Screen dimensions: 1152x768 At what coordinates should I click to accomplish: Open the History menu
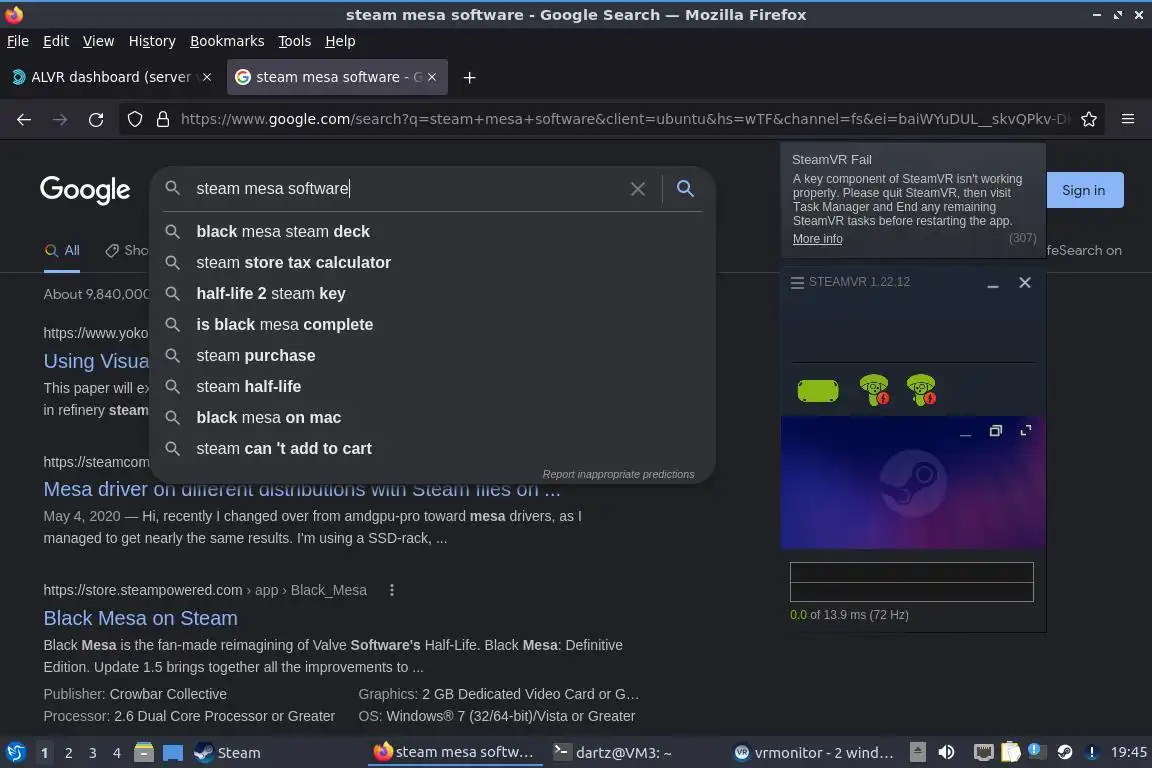point(152,41)
